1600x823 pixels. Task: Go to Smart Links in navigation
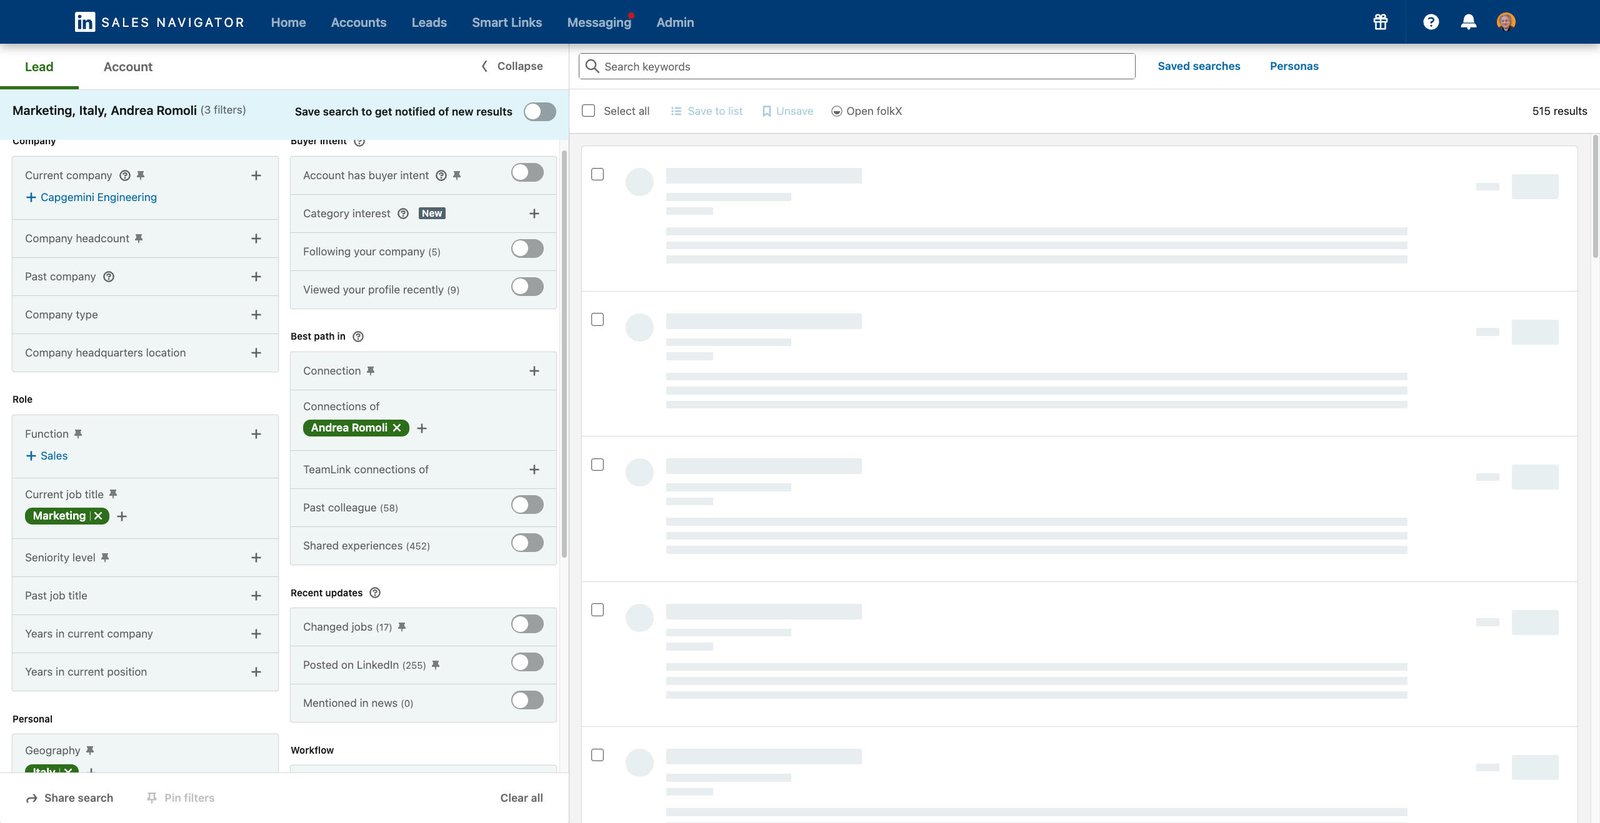point(507,22)
